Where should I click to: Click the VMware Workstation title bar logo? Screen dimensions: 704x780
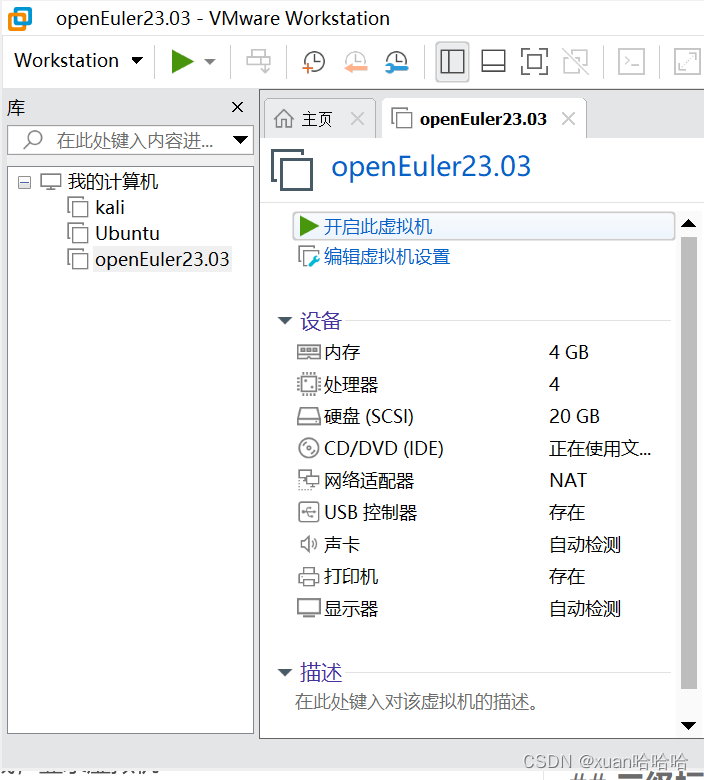click(20, 18)
